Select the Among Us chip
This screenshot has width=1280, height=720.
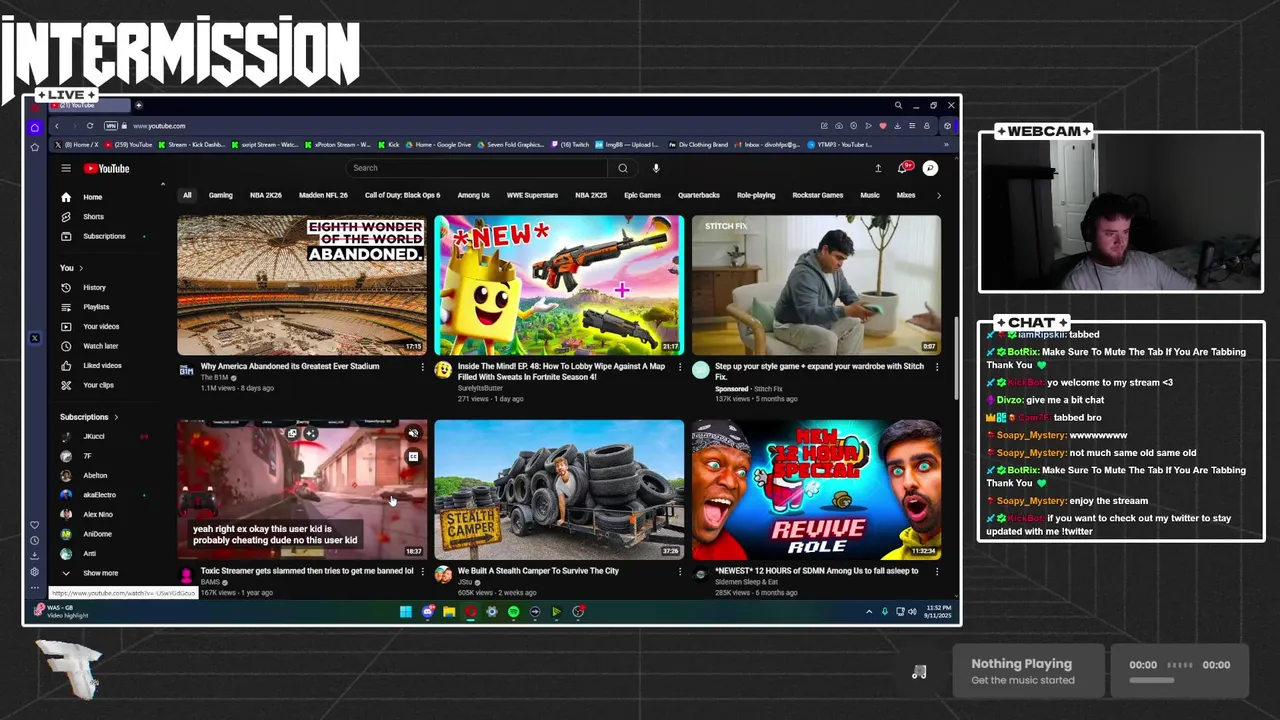[x=473, y=195]
